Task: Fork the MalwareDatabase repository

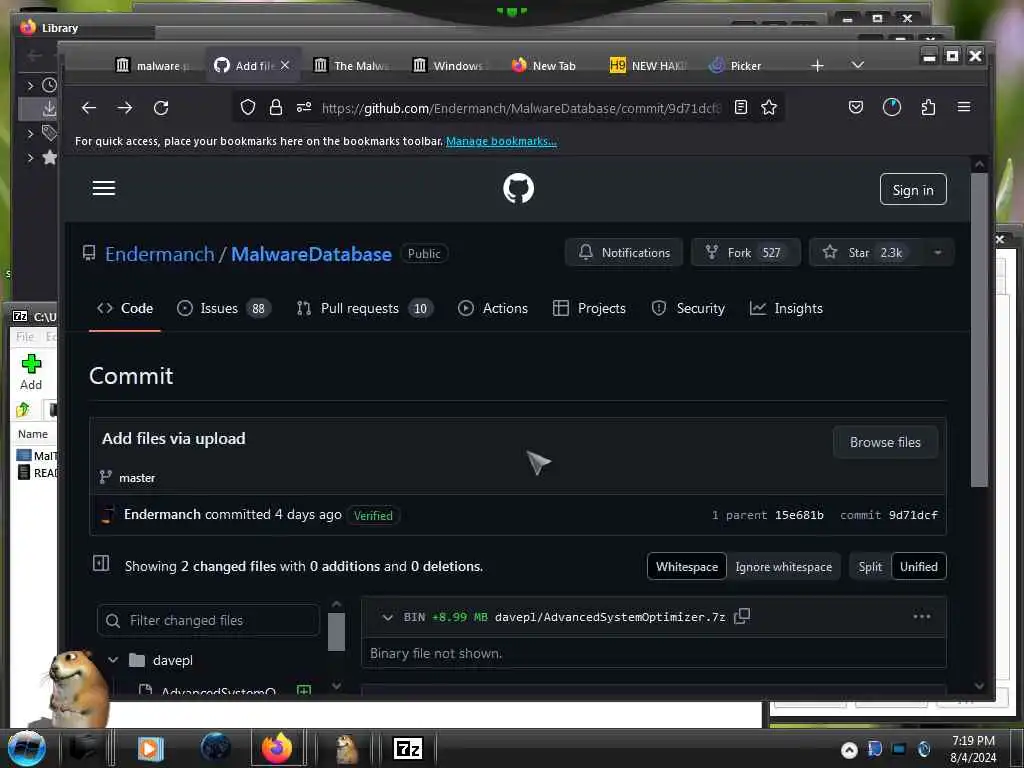Action: pyautogui.click(x=746, y=253)
